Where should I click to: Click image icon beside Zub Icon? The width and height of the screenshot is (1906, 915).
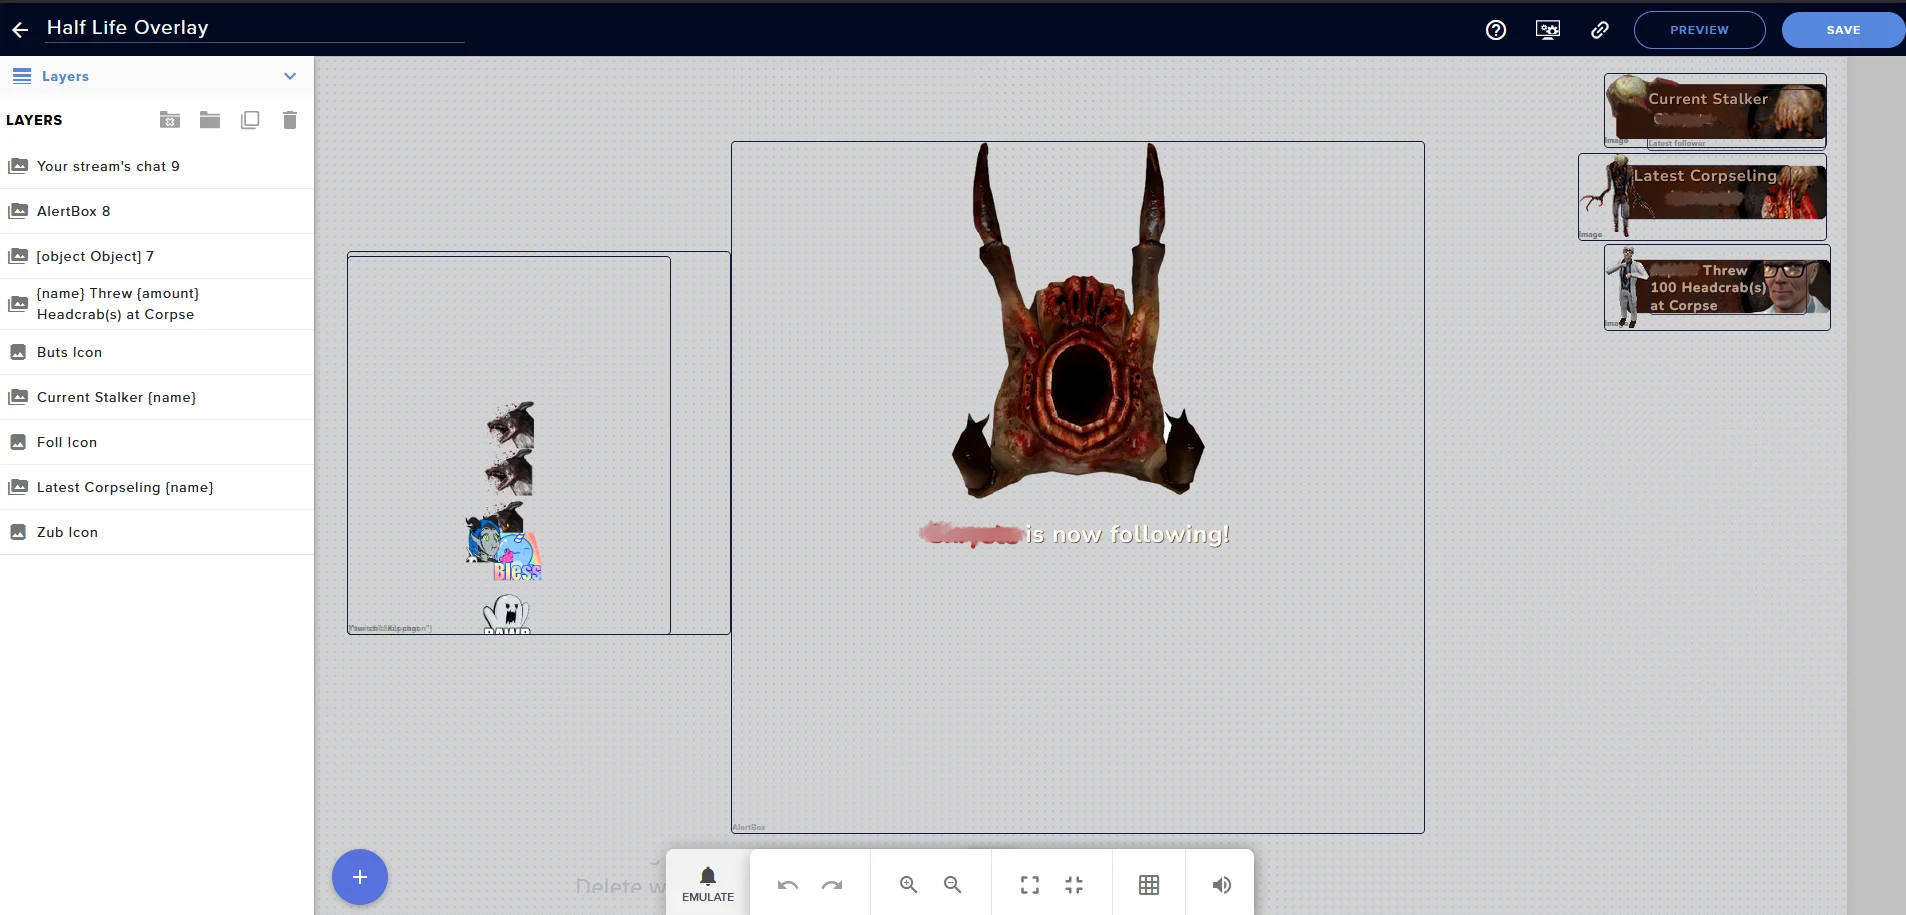[18, 532]
